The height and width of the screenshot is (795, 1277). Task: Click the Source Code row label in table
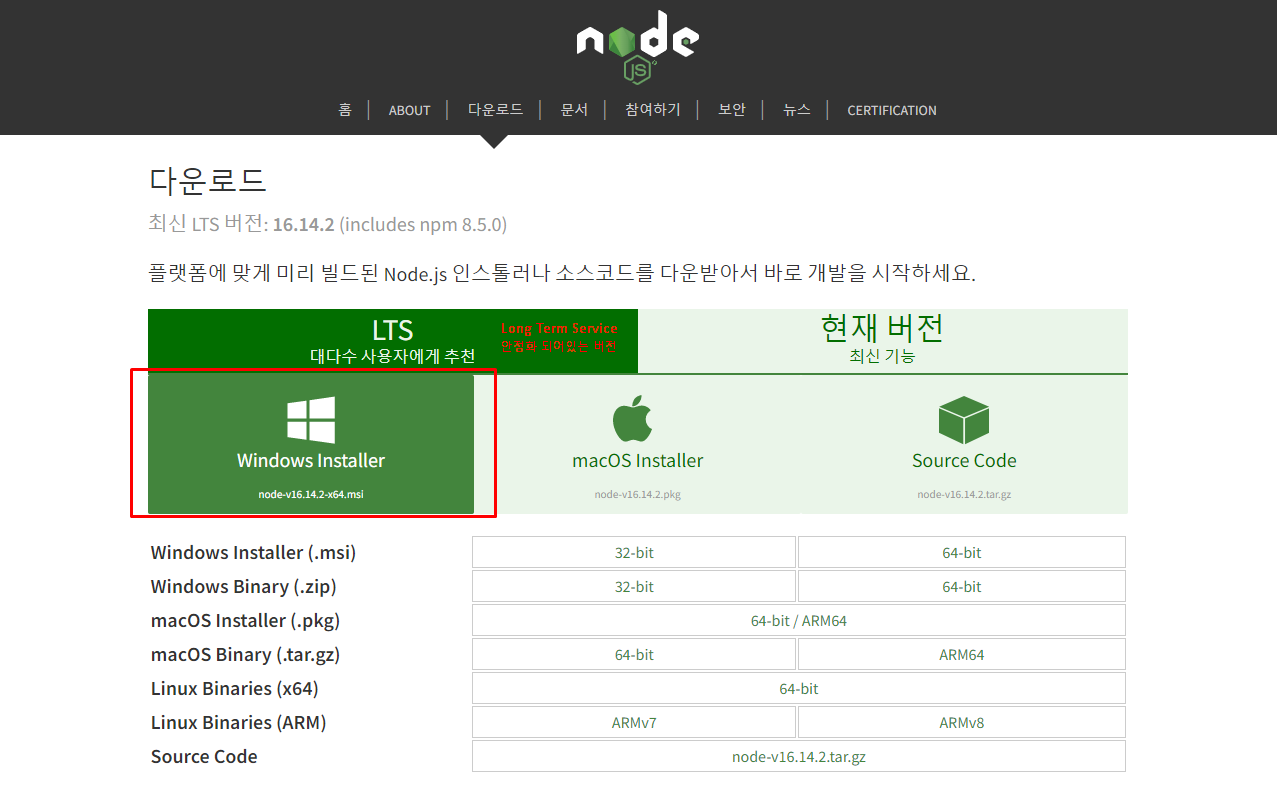click(204, 756)
